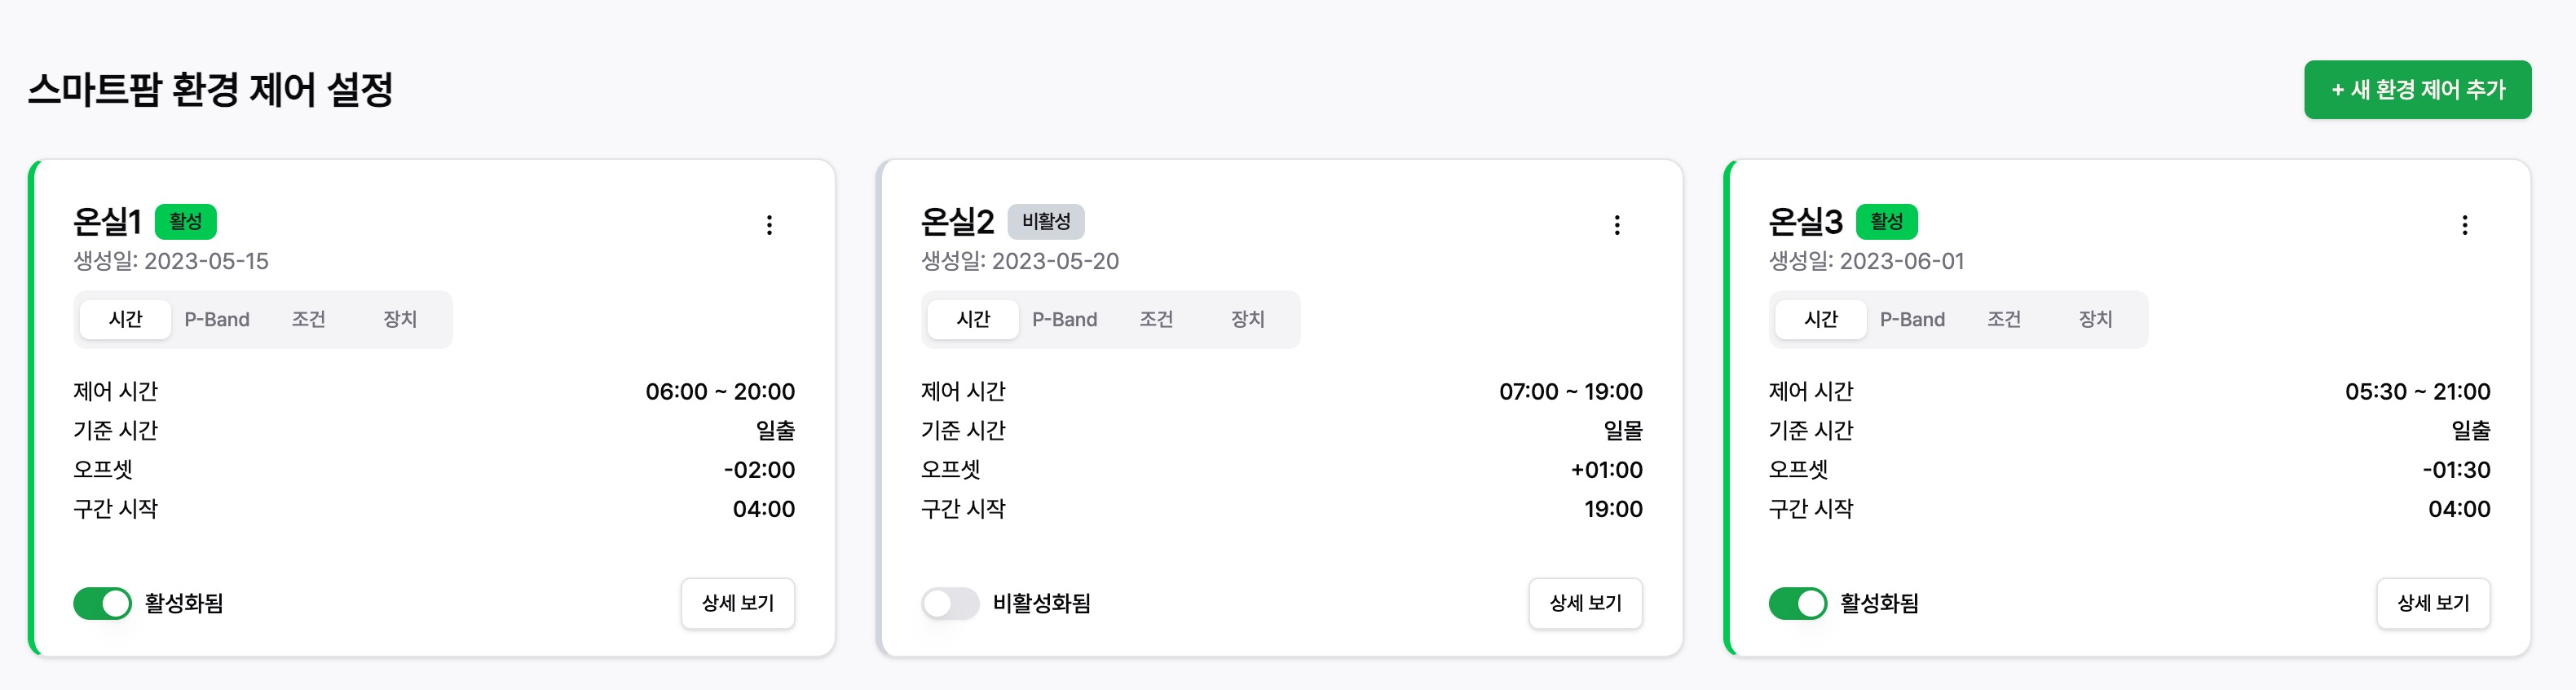Select the P-Band tab on 온실3
Viewport: 2576px width, 690px height.
[1912, 319]
